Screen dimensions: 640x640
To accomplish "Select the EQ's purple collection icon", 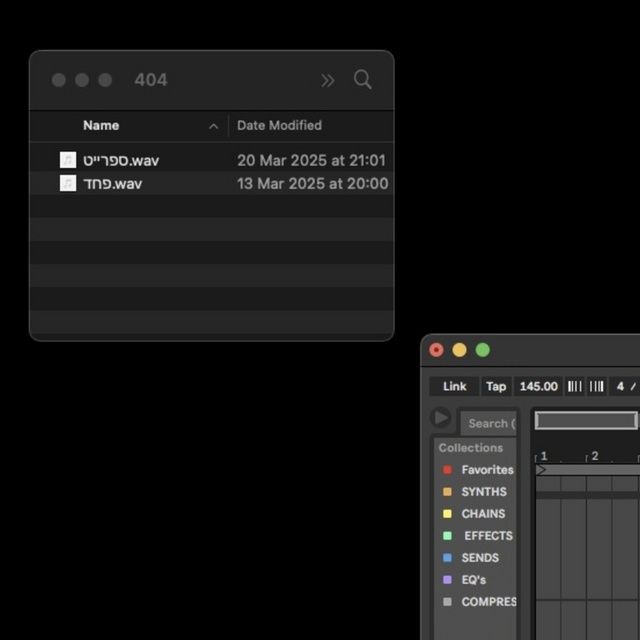I will pos(448,580).
